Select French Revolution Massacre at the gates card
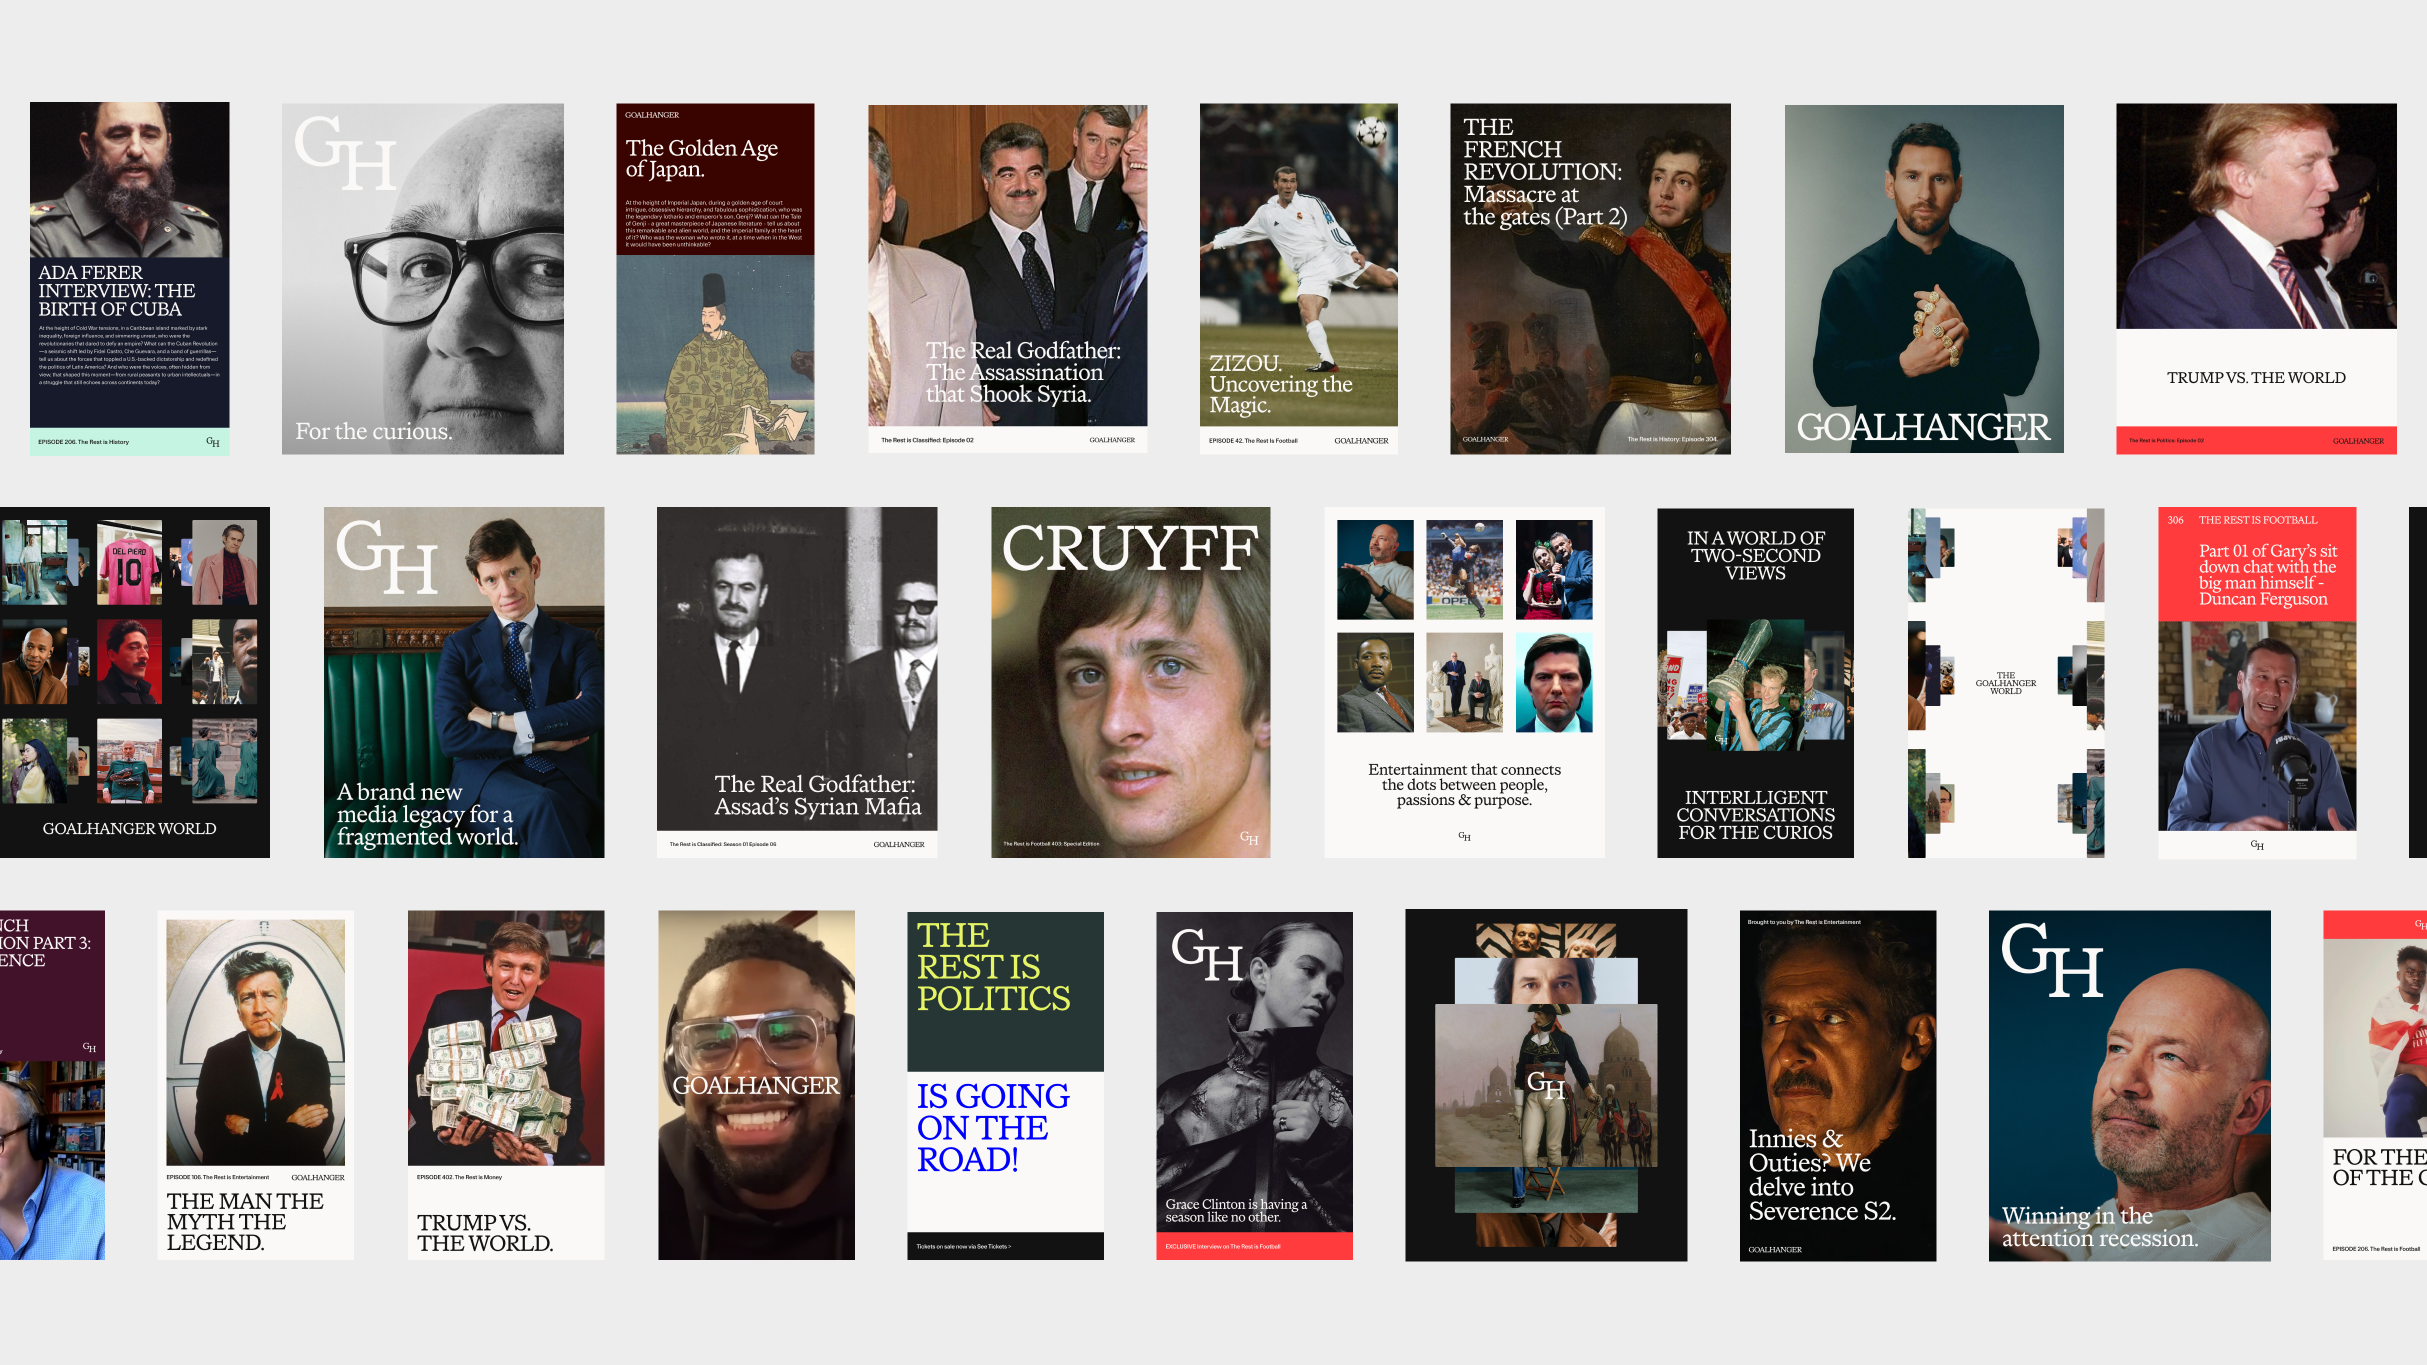Screen dimensions: 2427x1365 coord(1590,278)
